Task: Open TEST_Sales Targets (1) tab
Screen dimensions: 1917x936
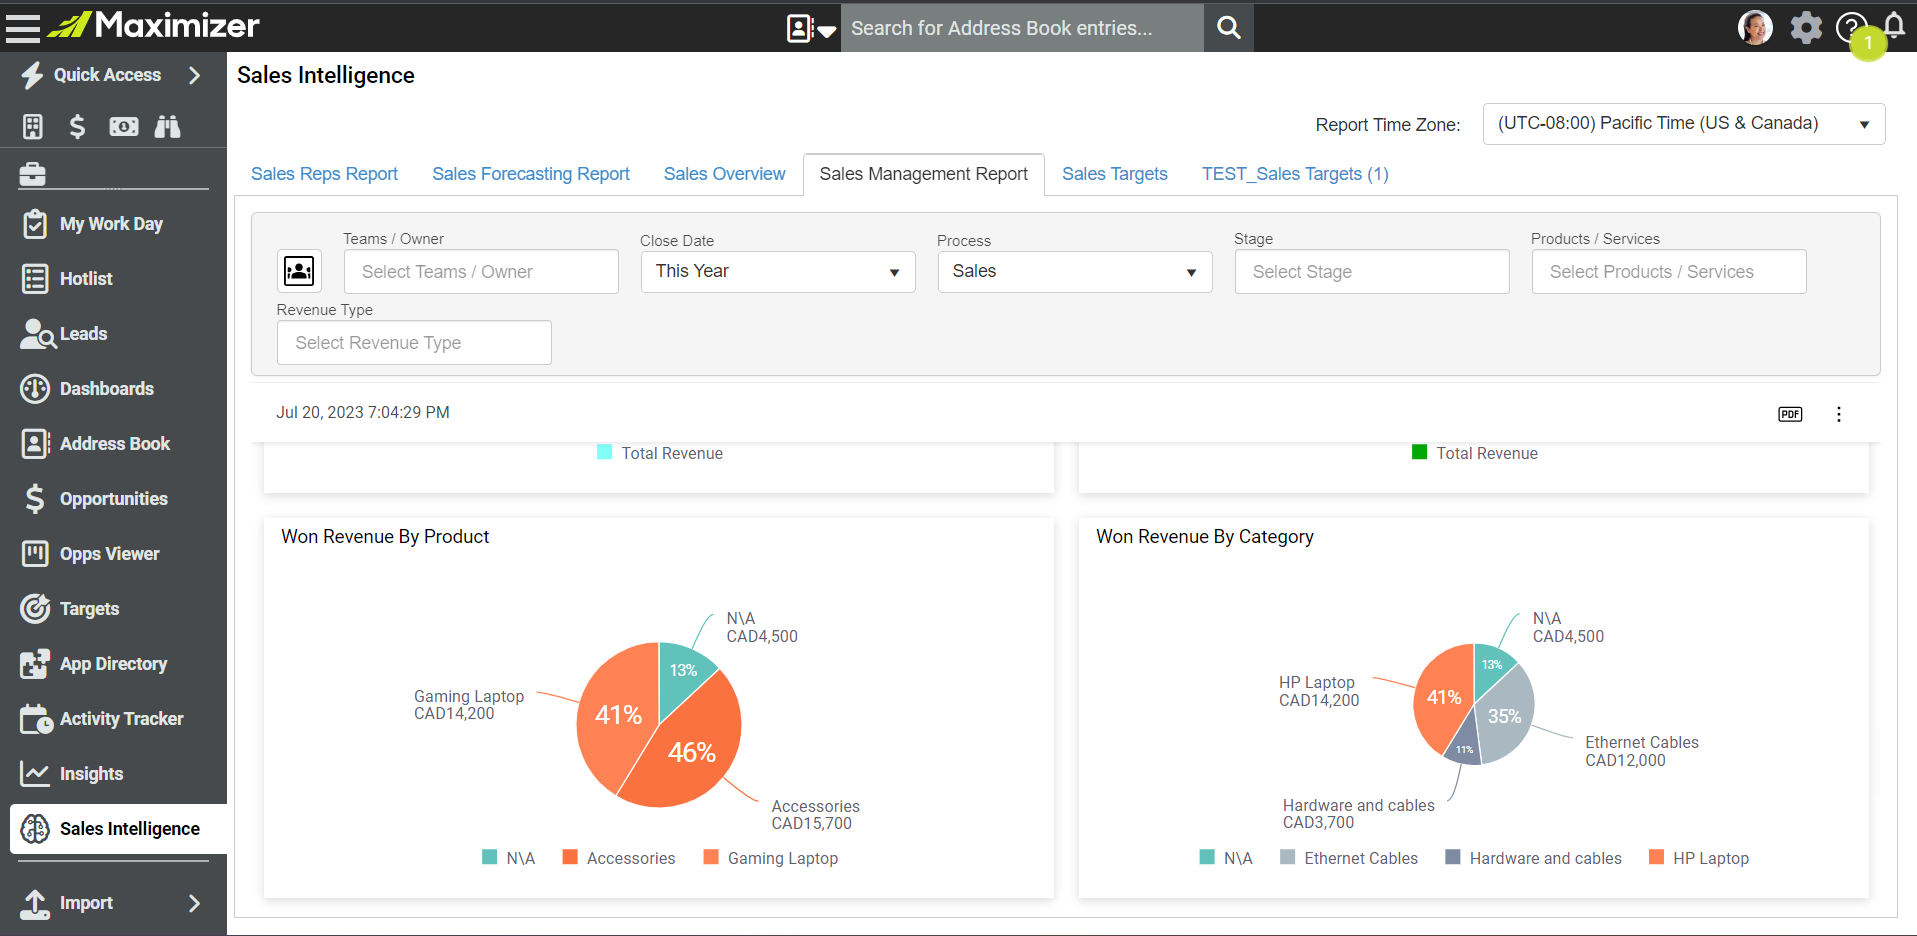Action: tap(1295, 174)
